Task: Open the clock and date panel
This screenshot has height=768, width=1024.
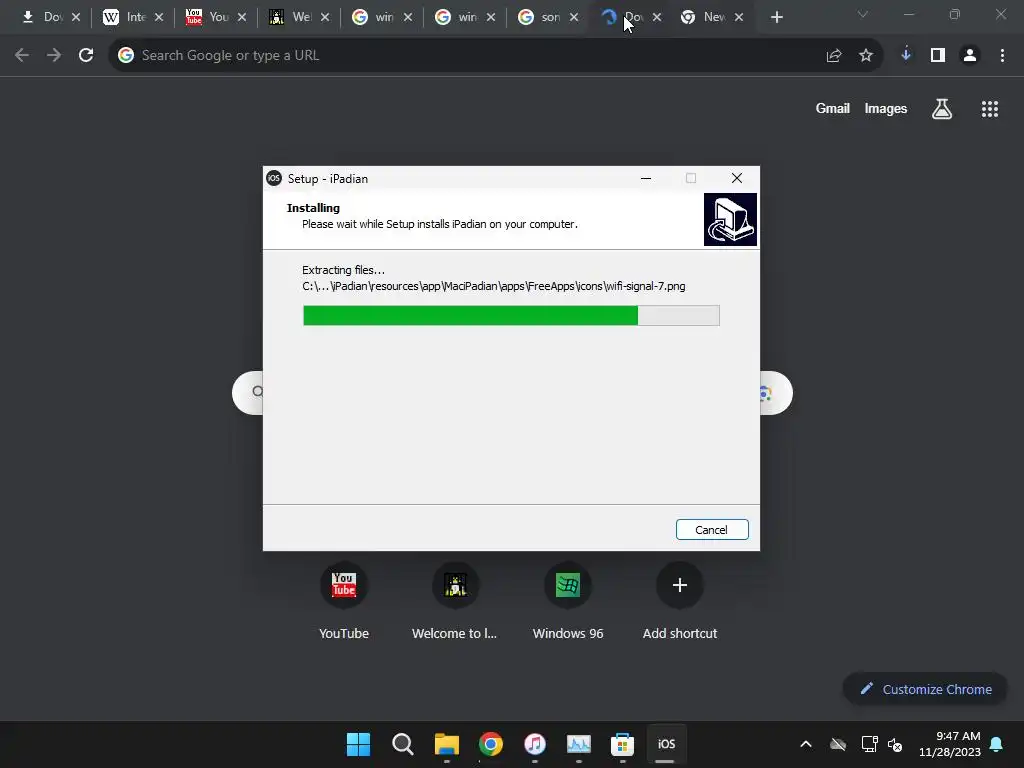Action: point(950,744)
